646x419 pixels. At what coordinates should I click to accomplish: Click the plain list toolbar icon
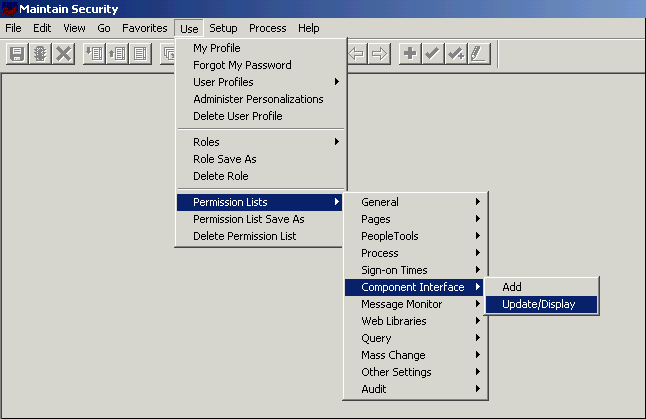140,54
